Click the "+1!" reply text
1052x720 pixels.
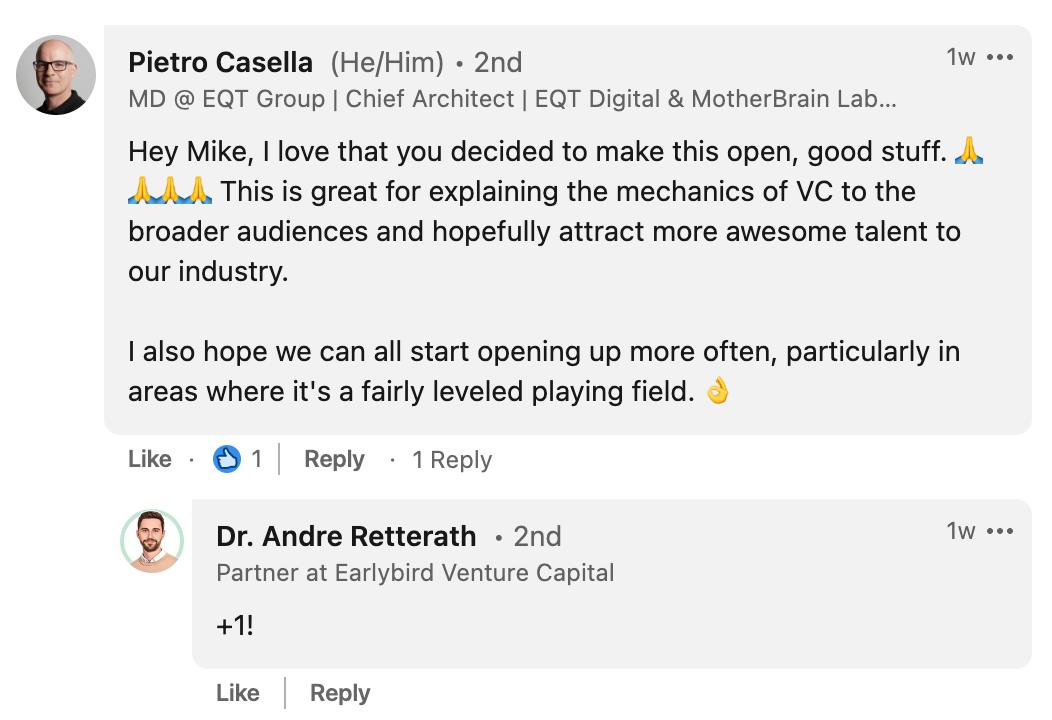coord(235,626)
